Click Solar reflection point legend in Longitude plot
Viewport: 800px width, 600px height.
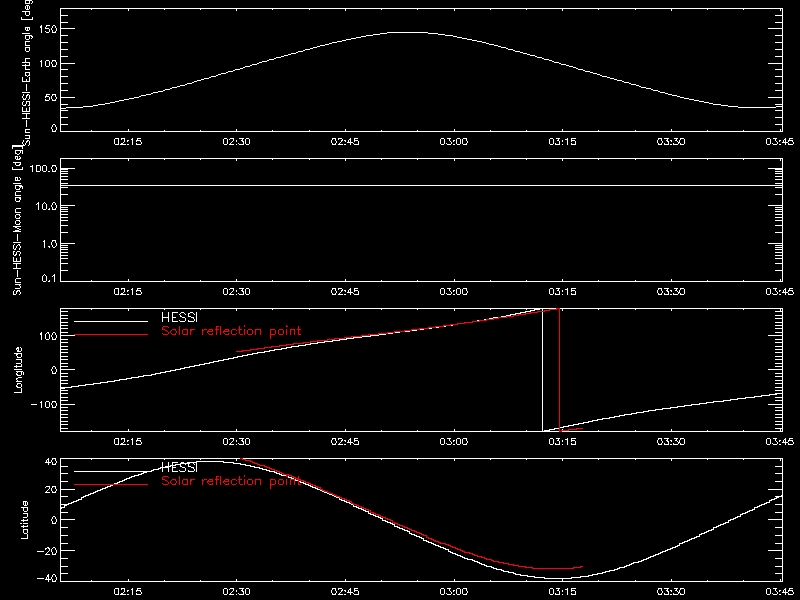[x=231, y=331]
